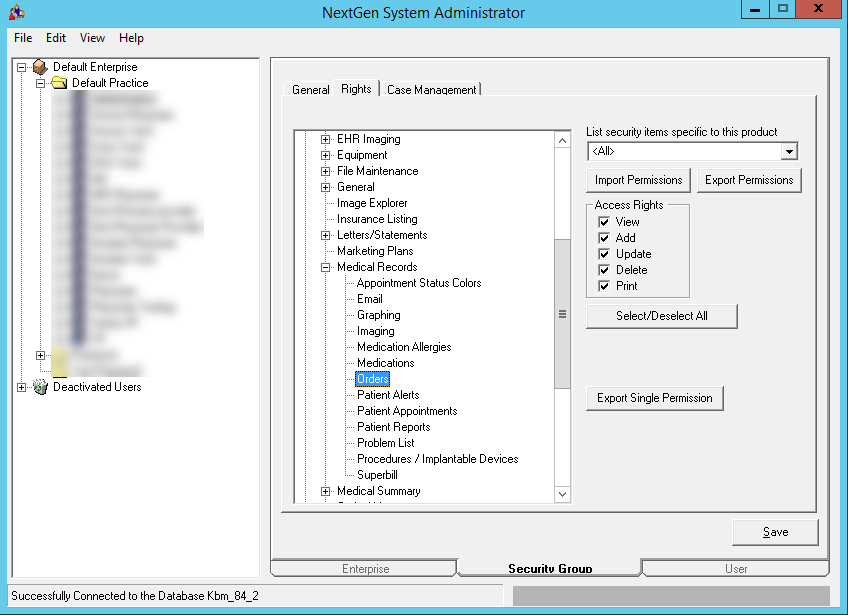Select Patient Reports item
Image resolution: width=848 pixels, height=615 pixels.
tap(393, 427)
